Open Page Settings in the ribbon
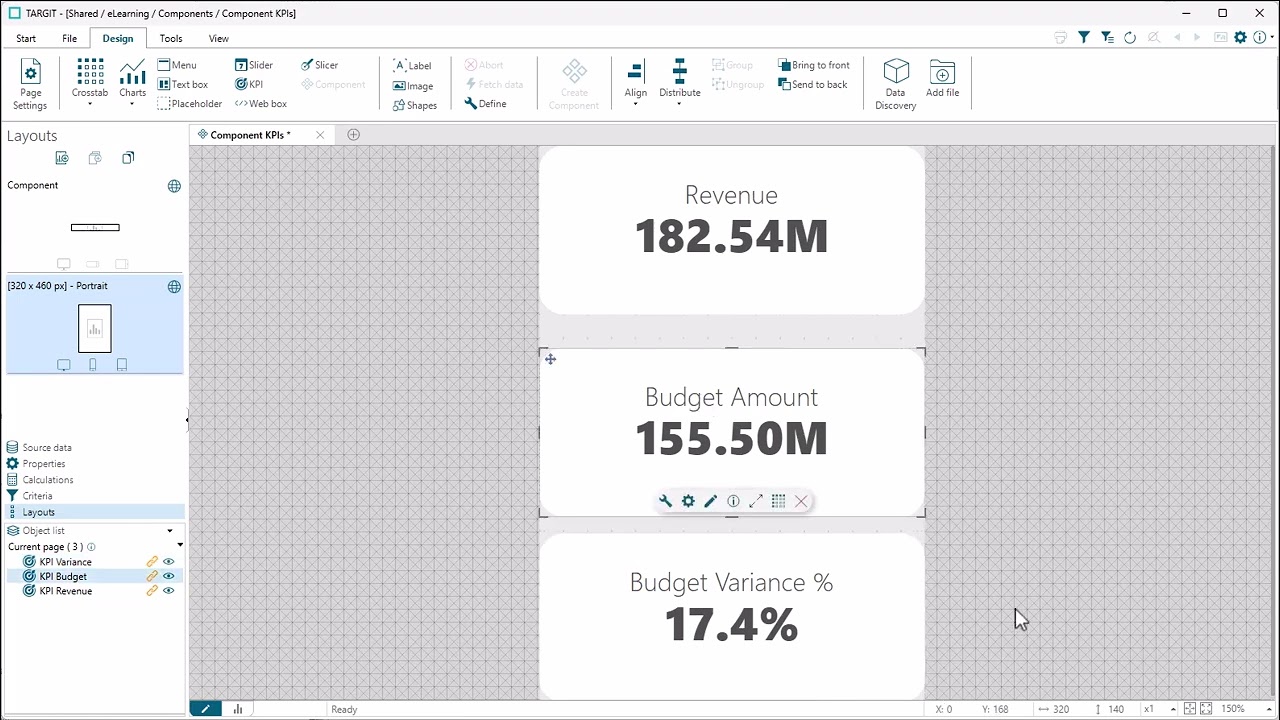1280x720 pixels. 30,84
